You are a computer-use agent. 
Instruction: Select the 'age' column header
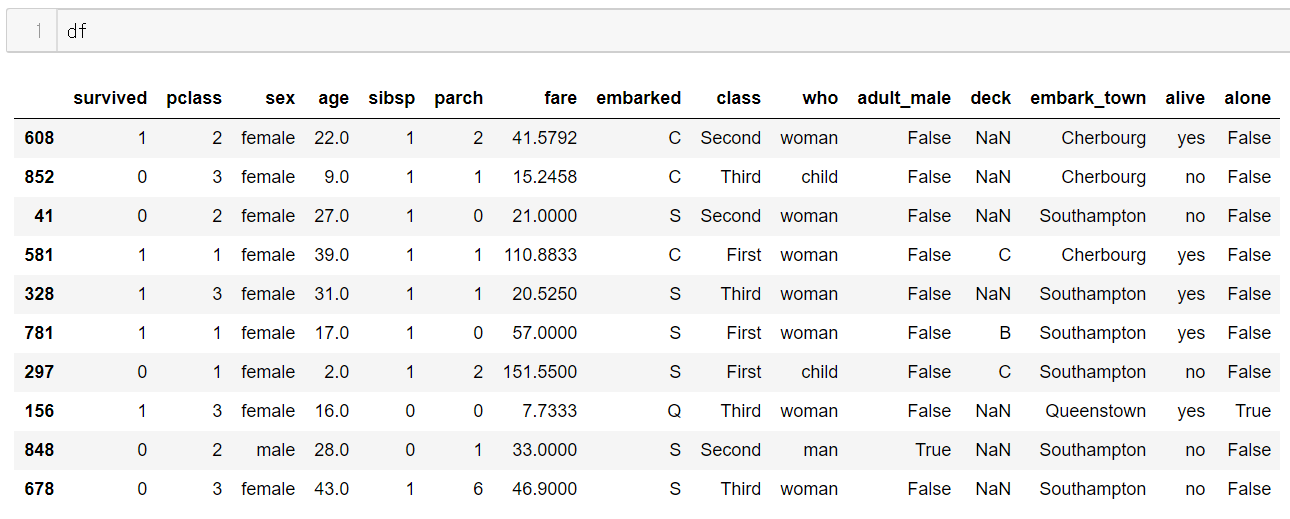pyautogui.click(x=333, y=99)
